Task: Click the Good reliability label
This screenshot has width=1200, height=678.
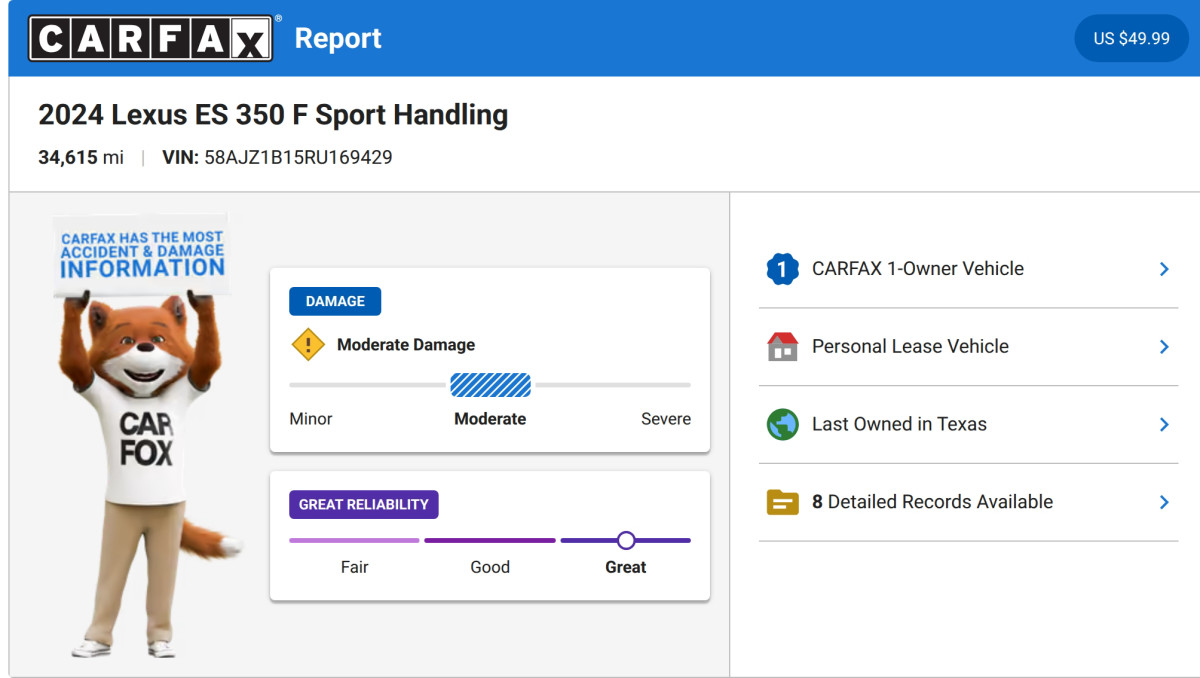Action: (490, 567)
